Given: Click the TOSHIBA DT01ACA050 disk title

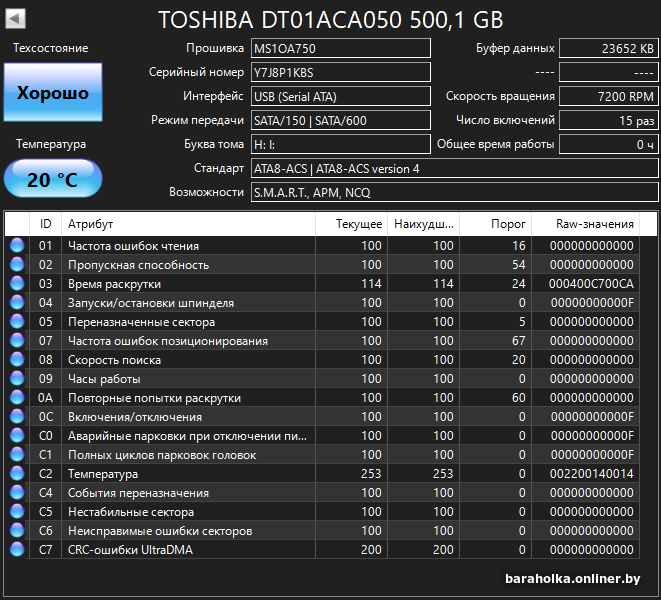Looking at the screenshot, I should tap(331, 20).
